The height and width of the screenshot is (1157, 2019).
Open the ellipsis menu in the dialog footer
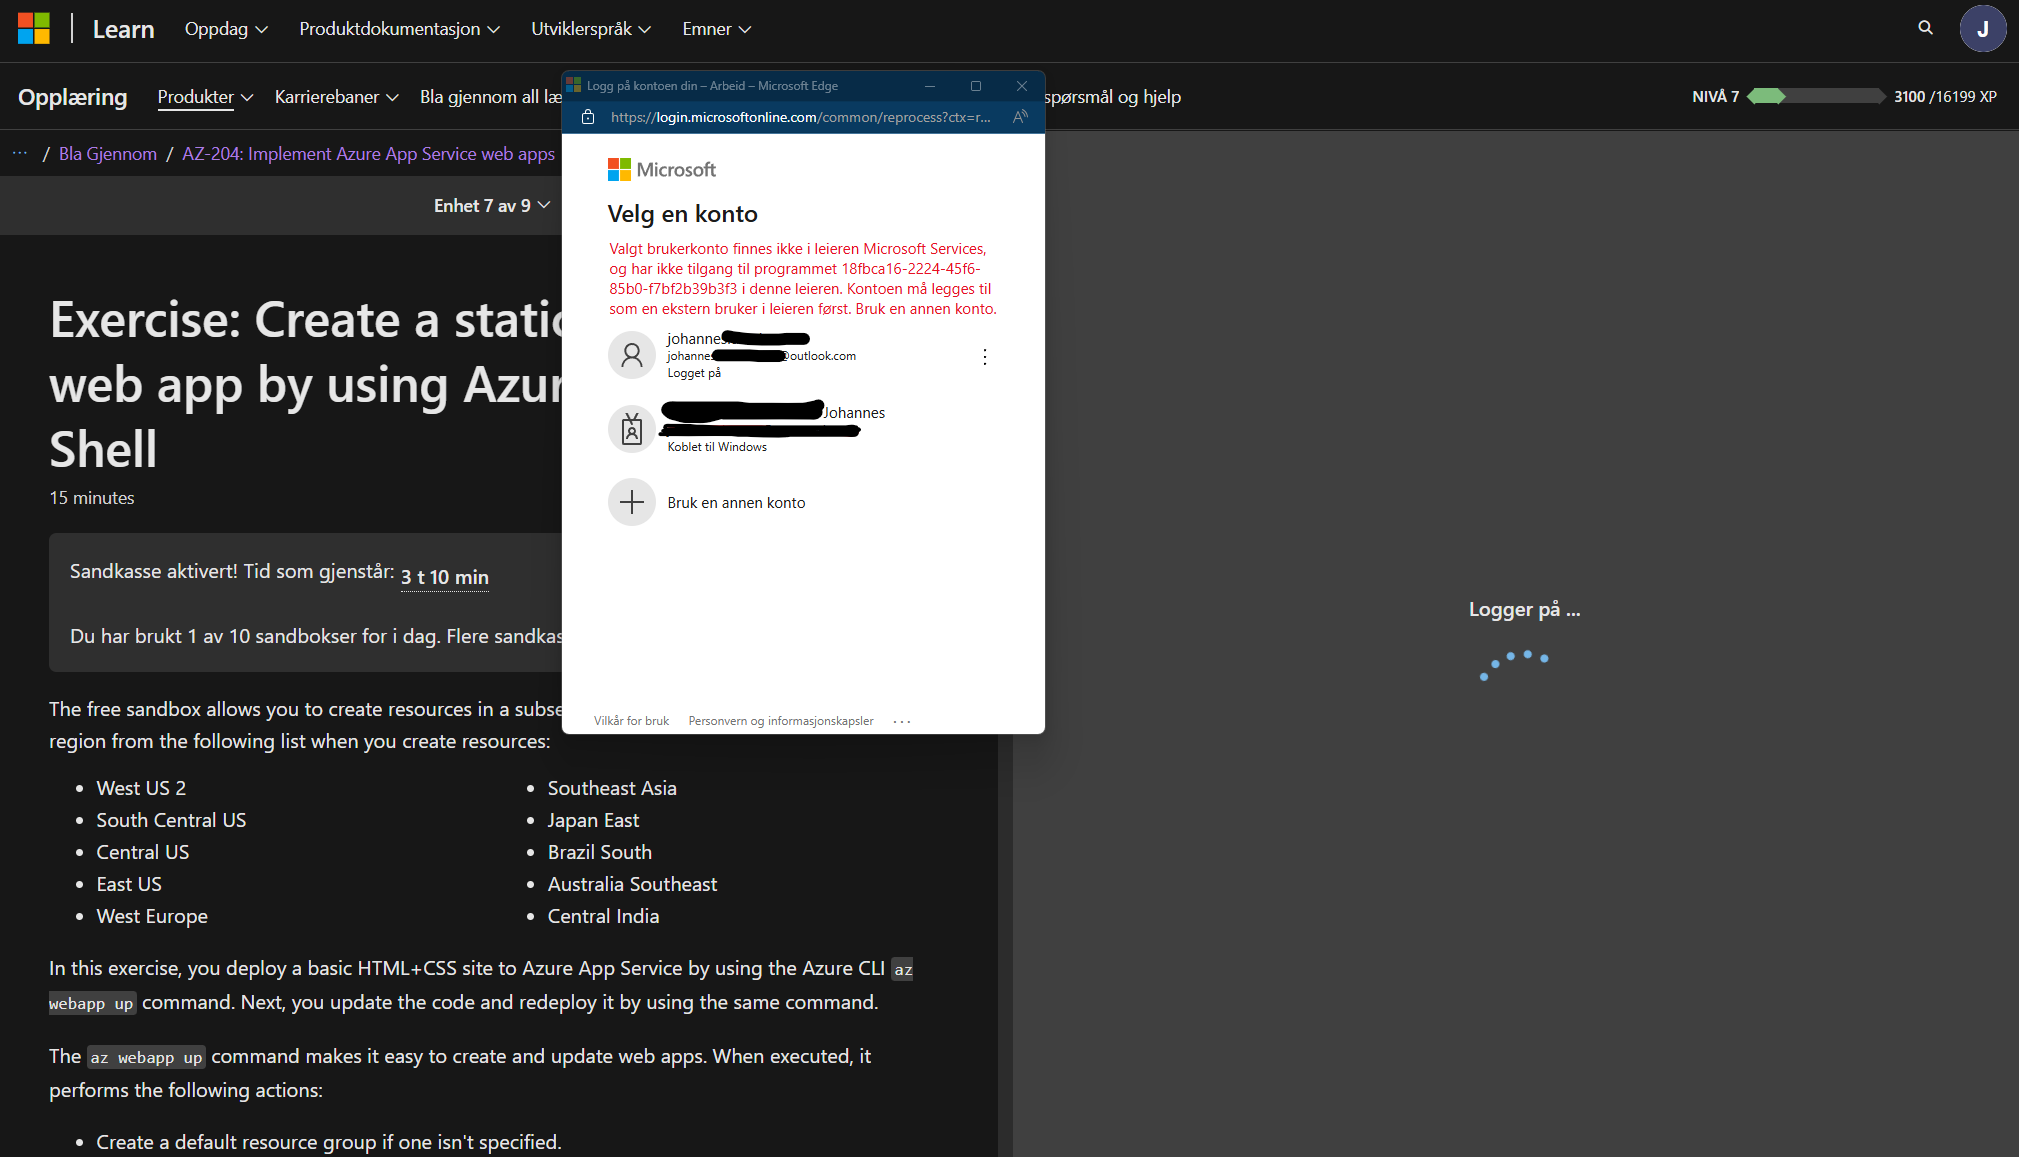[x=901, y=720]
